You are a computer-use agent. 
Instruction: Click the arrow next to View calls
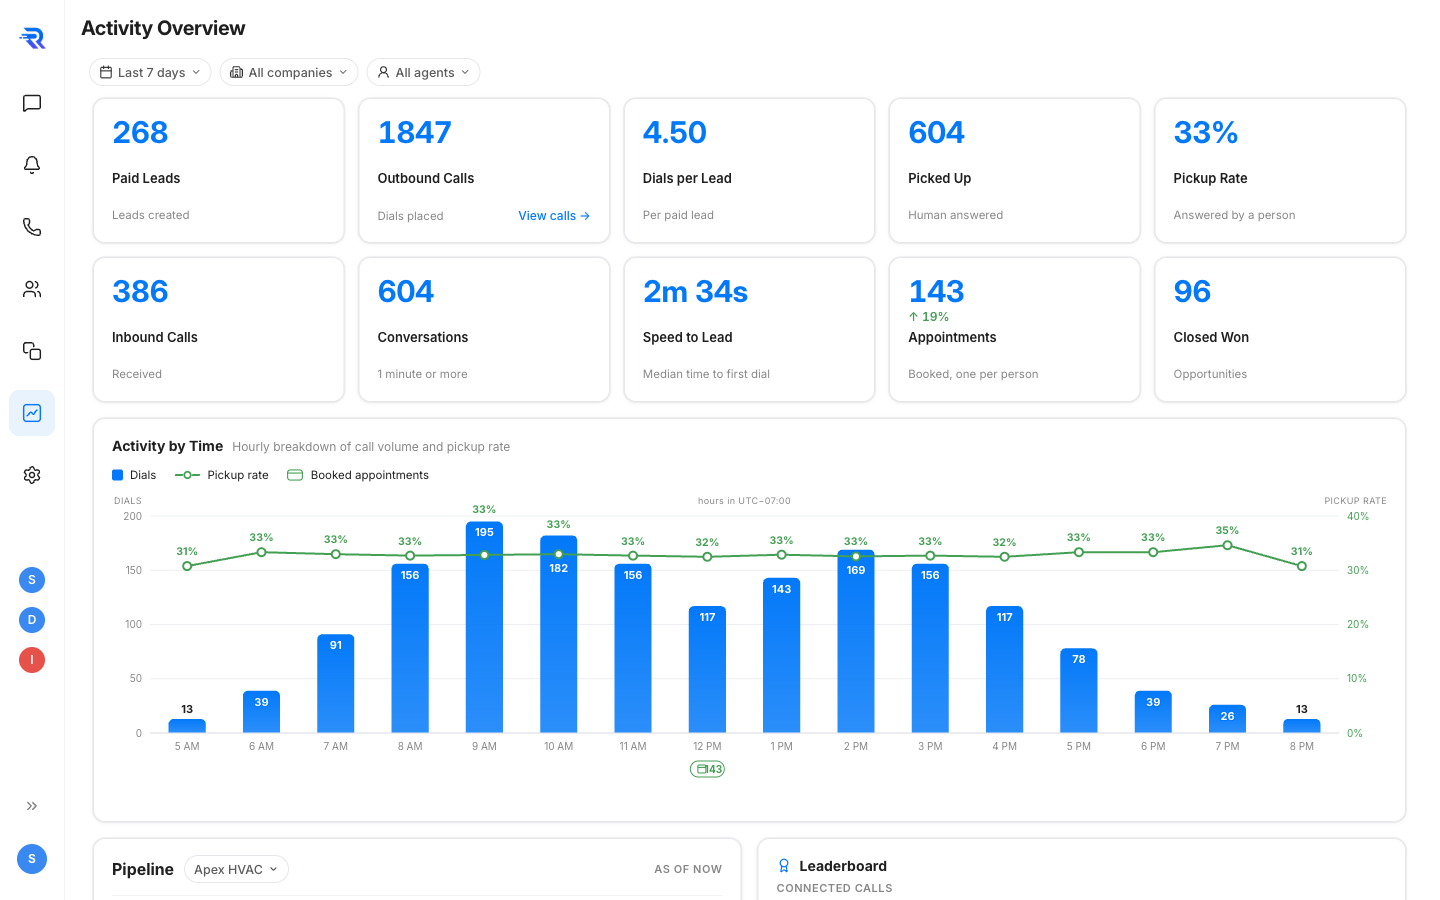585,216
